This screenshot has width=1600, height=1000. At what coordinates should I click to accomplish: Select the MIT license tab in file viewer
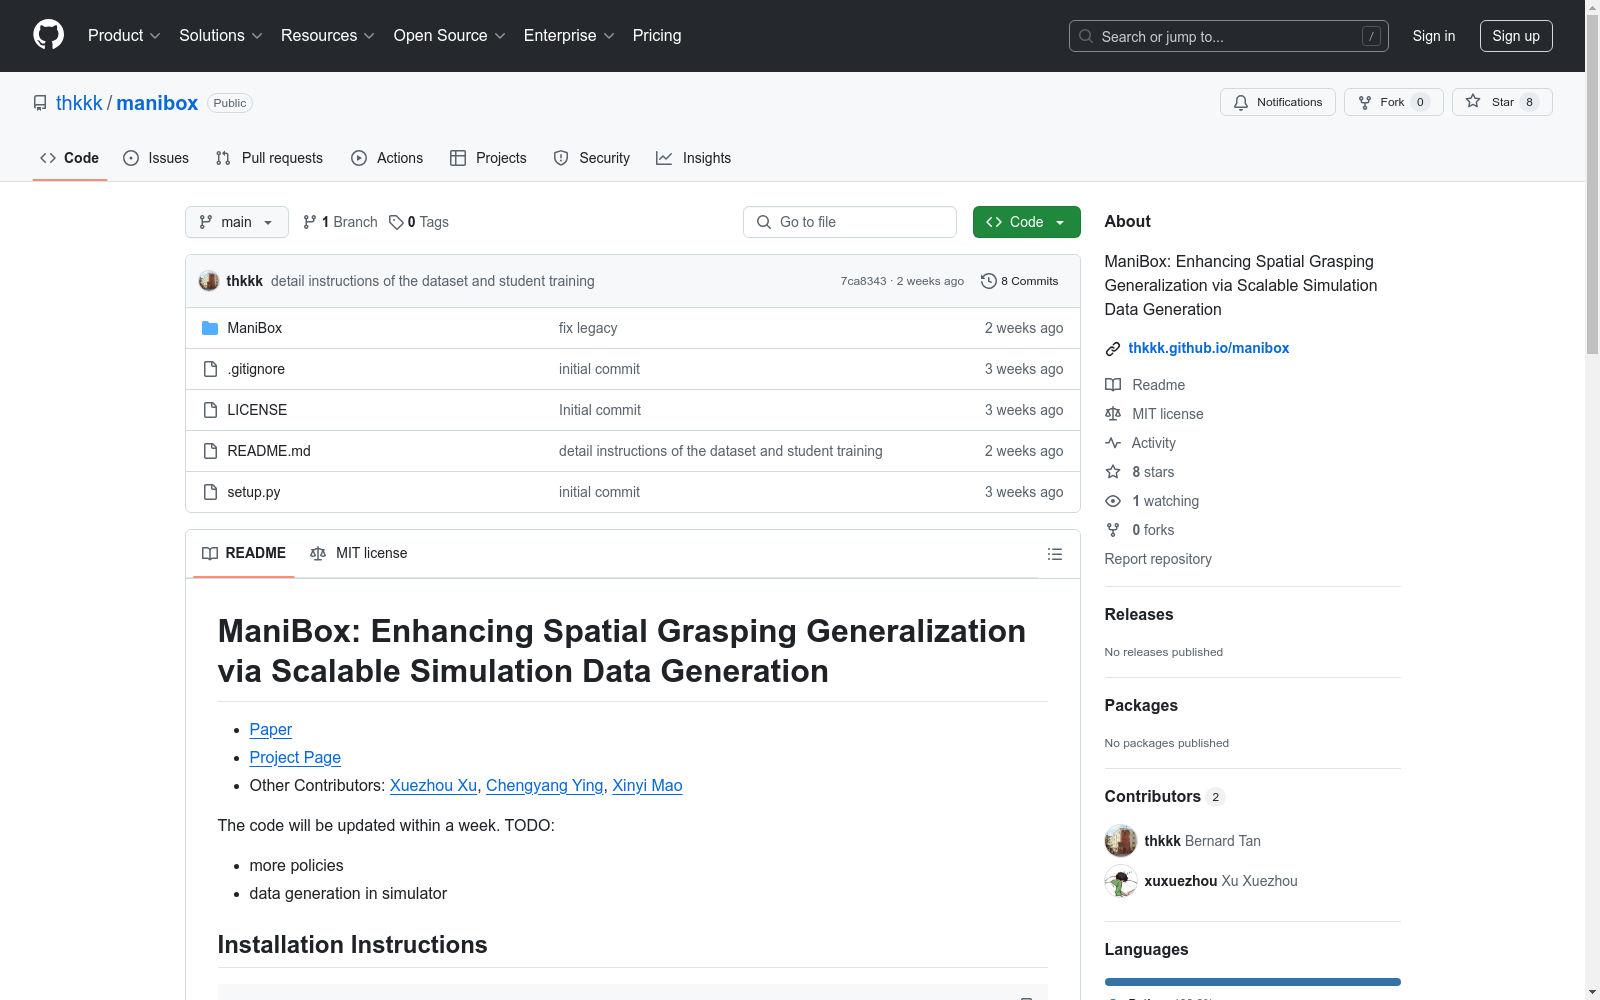(x=359, y=553)
